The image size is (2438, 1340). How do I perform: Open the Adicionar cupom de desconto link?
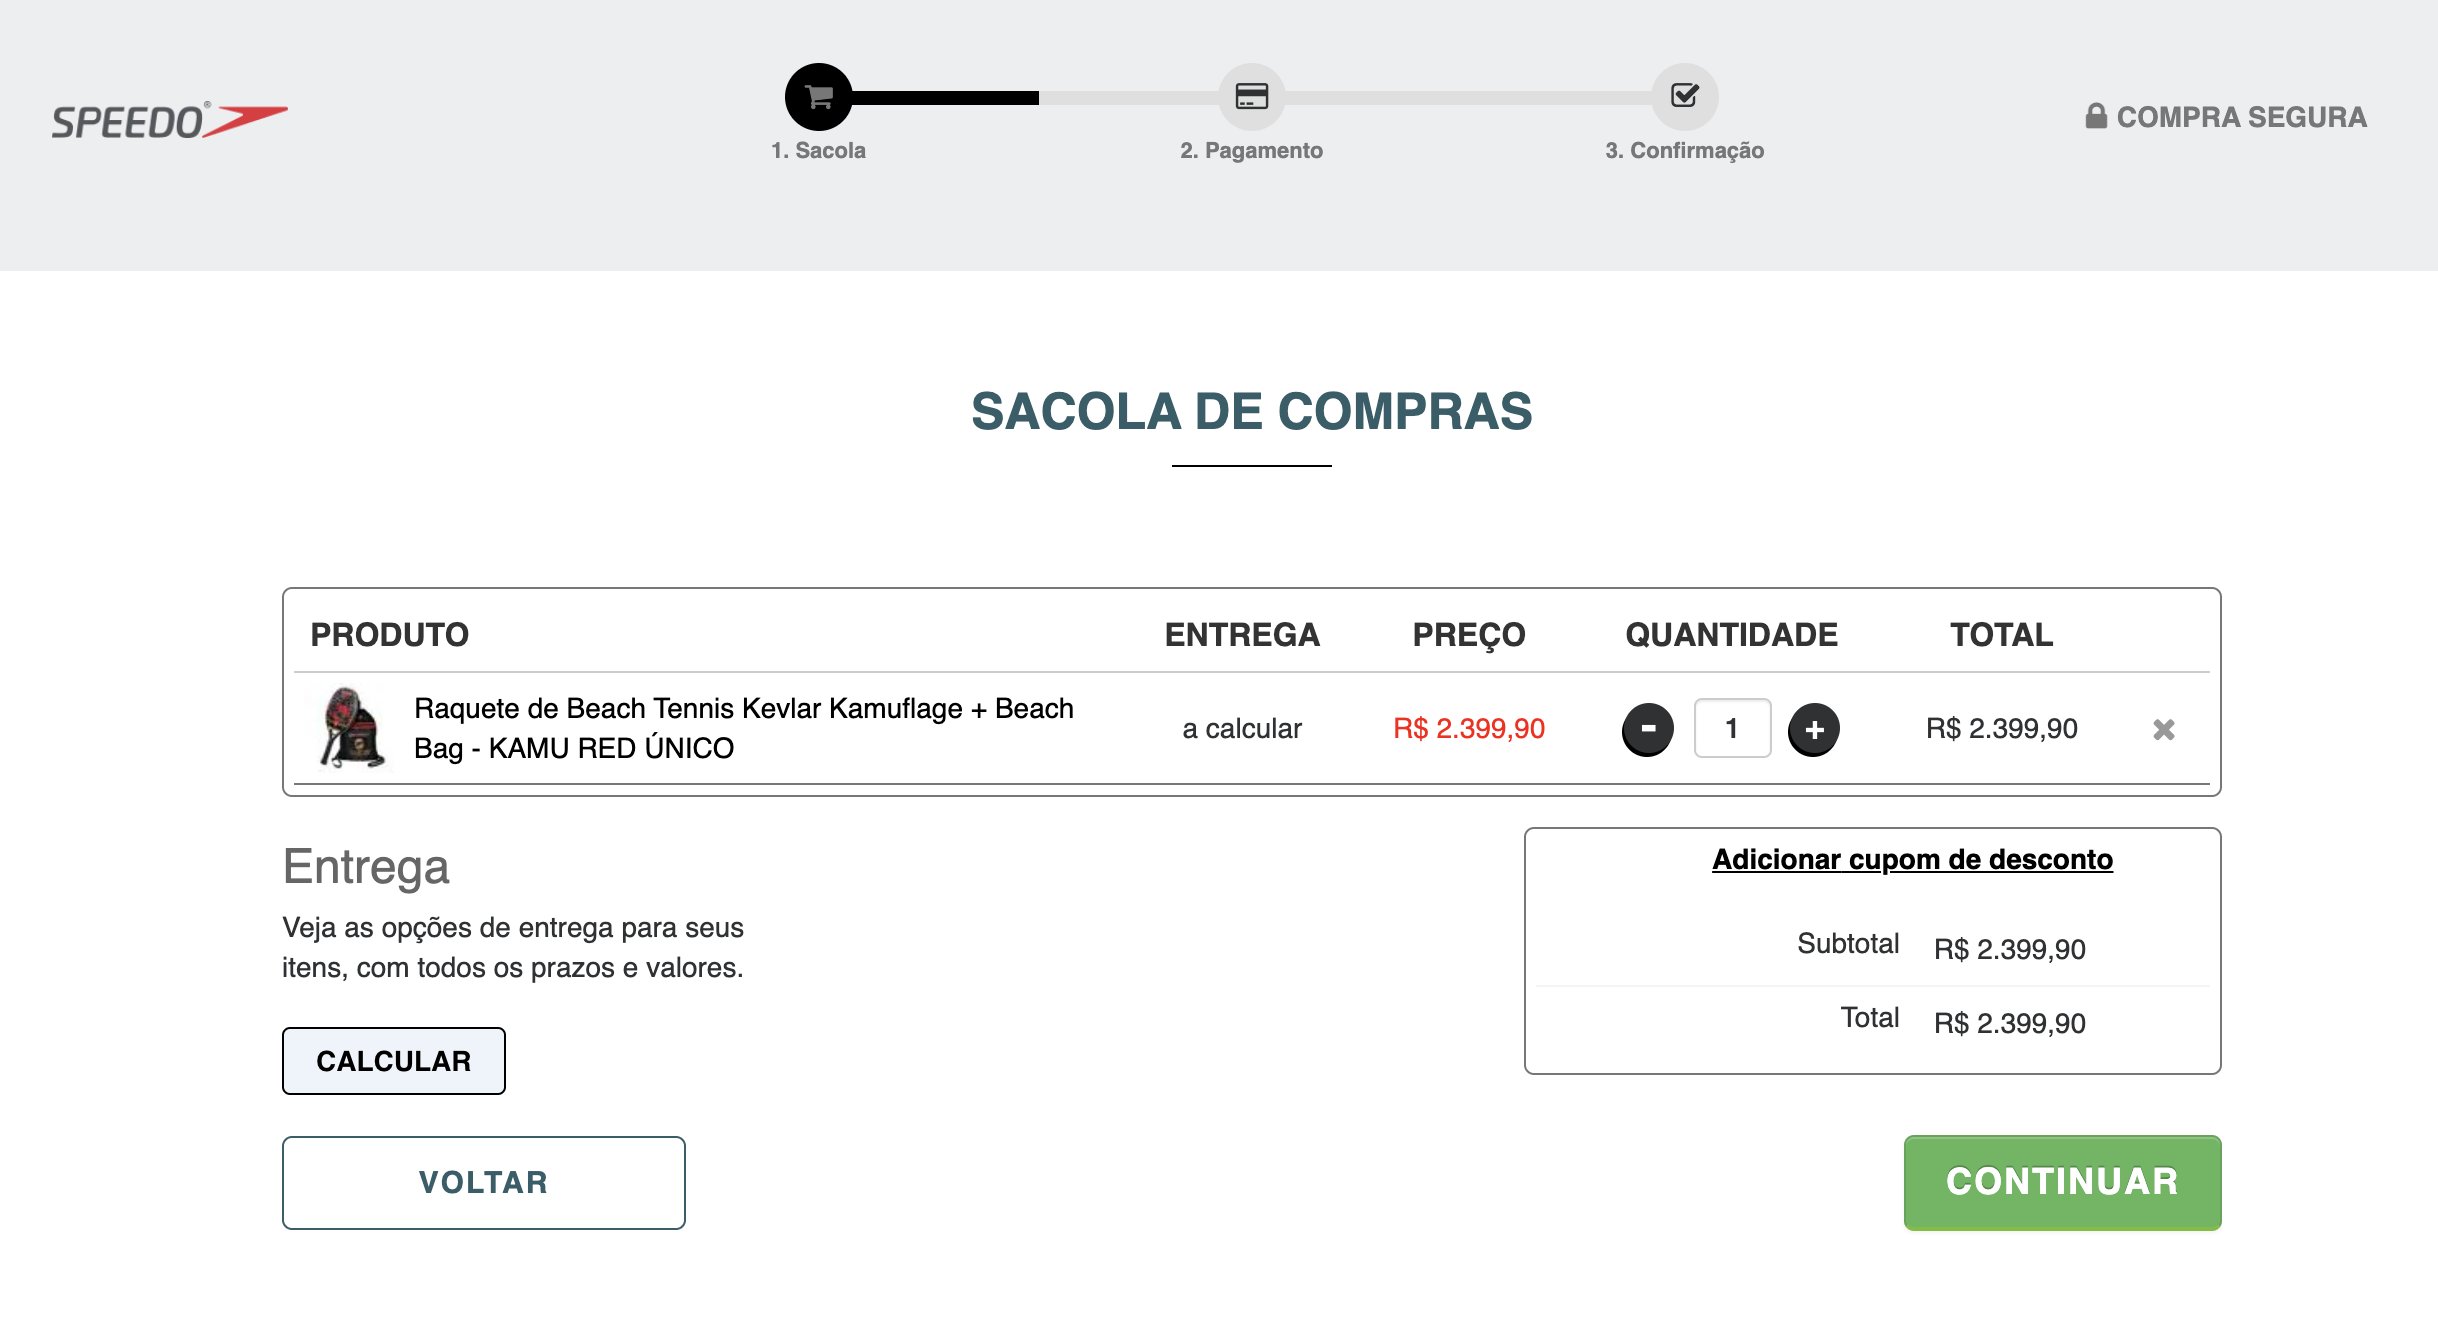[1912, 859]
